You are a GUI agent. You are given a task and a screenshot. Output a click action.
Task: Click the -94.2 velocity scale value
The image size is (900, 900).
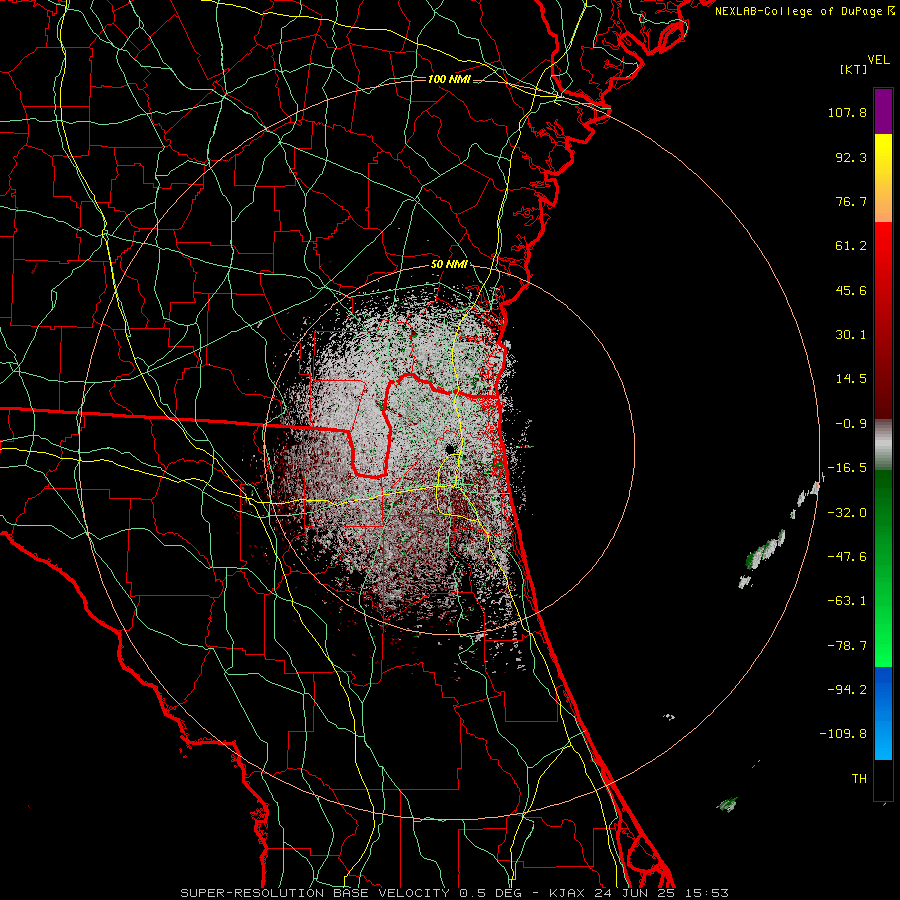(847, 690)
